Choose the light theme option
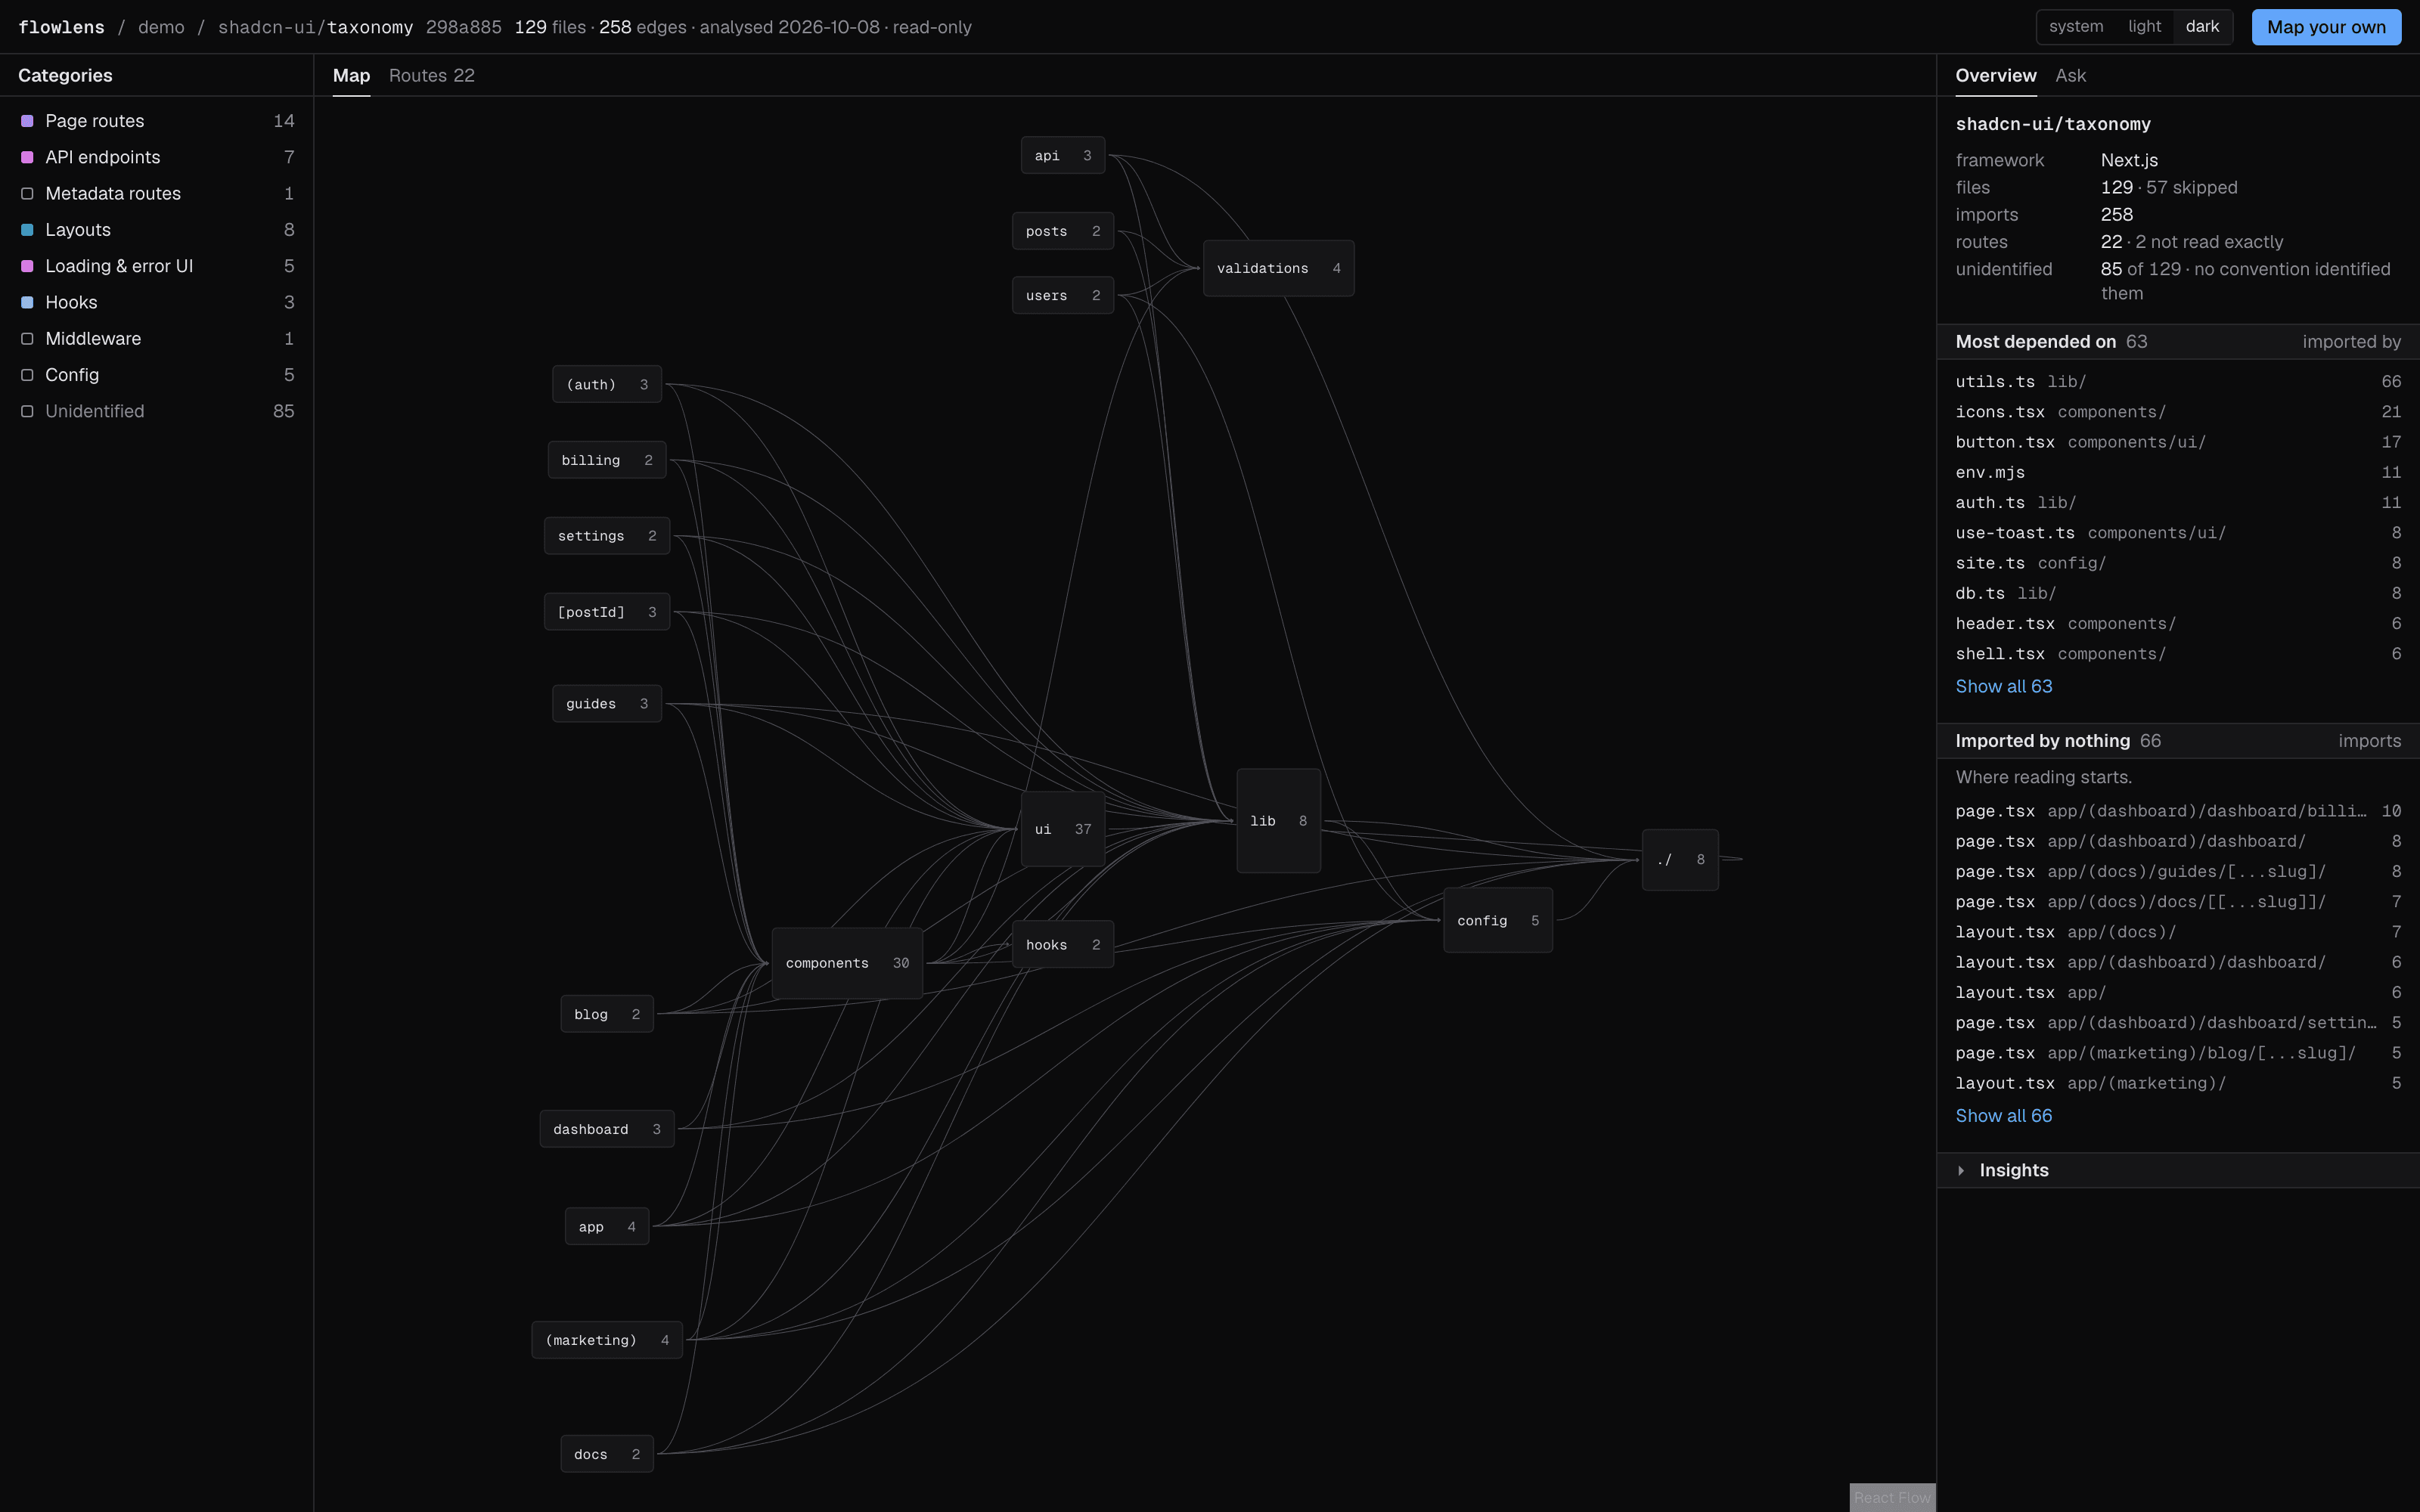Image resolution: width=2420 pixels, height=1512 pixels. (x=2144, y=27)
